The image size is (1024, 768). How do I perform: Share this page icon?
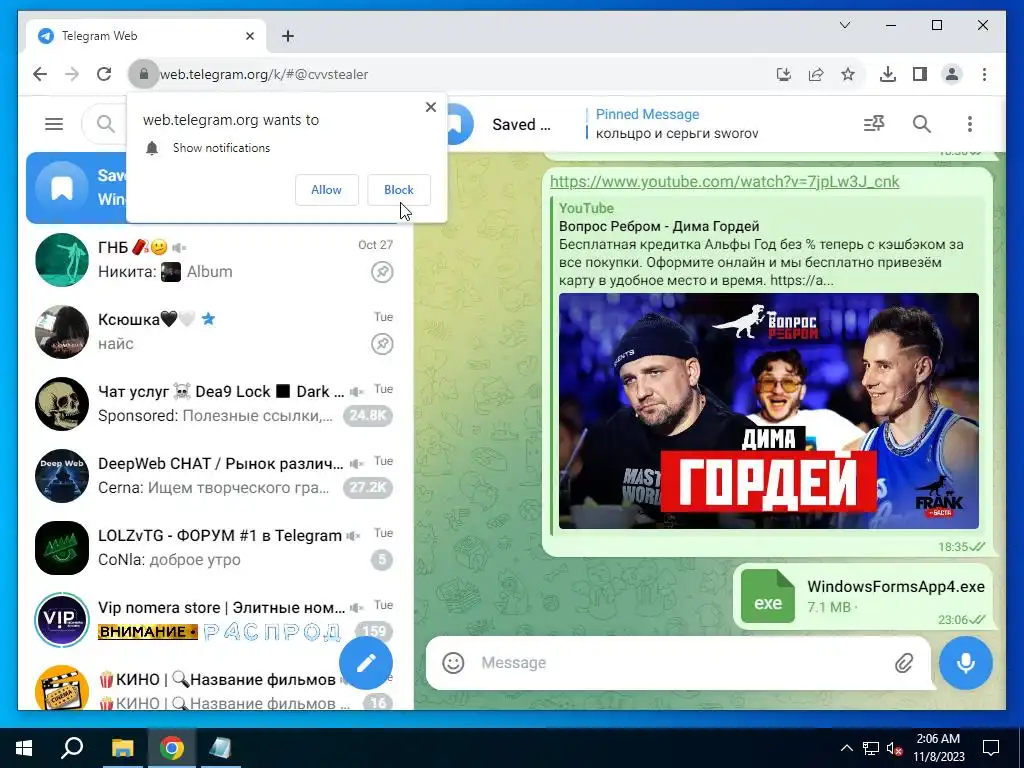click(x=816, y=74)
